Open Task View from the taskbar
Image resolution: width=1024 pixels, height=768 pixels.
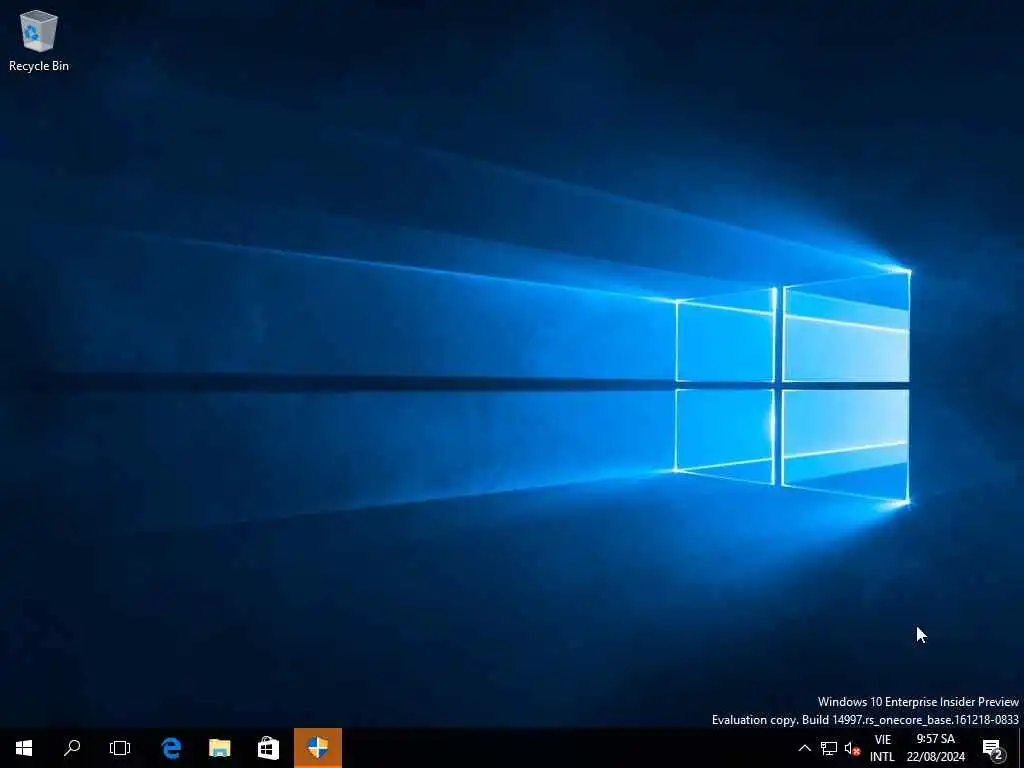pos(120,748)
